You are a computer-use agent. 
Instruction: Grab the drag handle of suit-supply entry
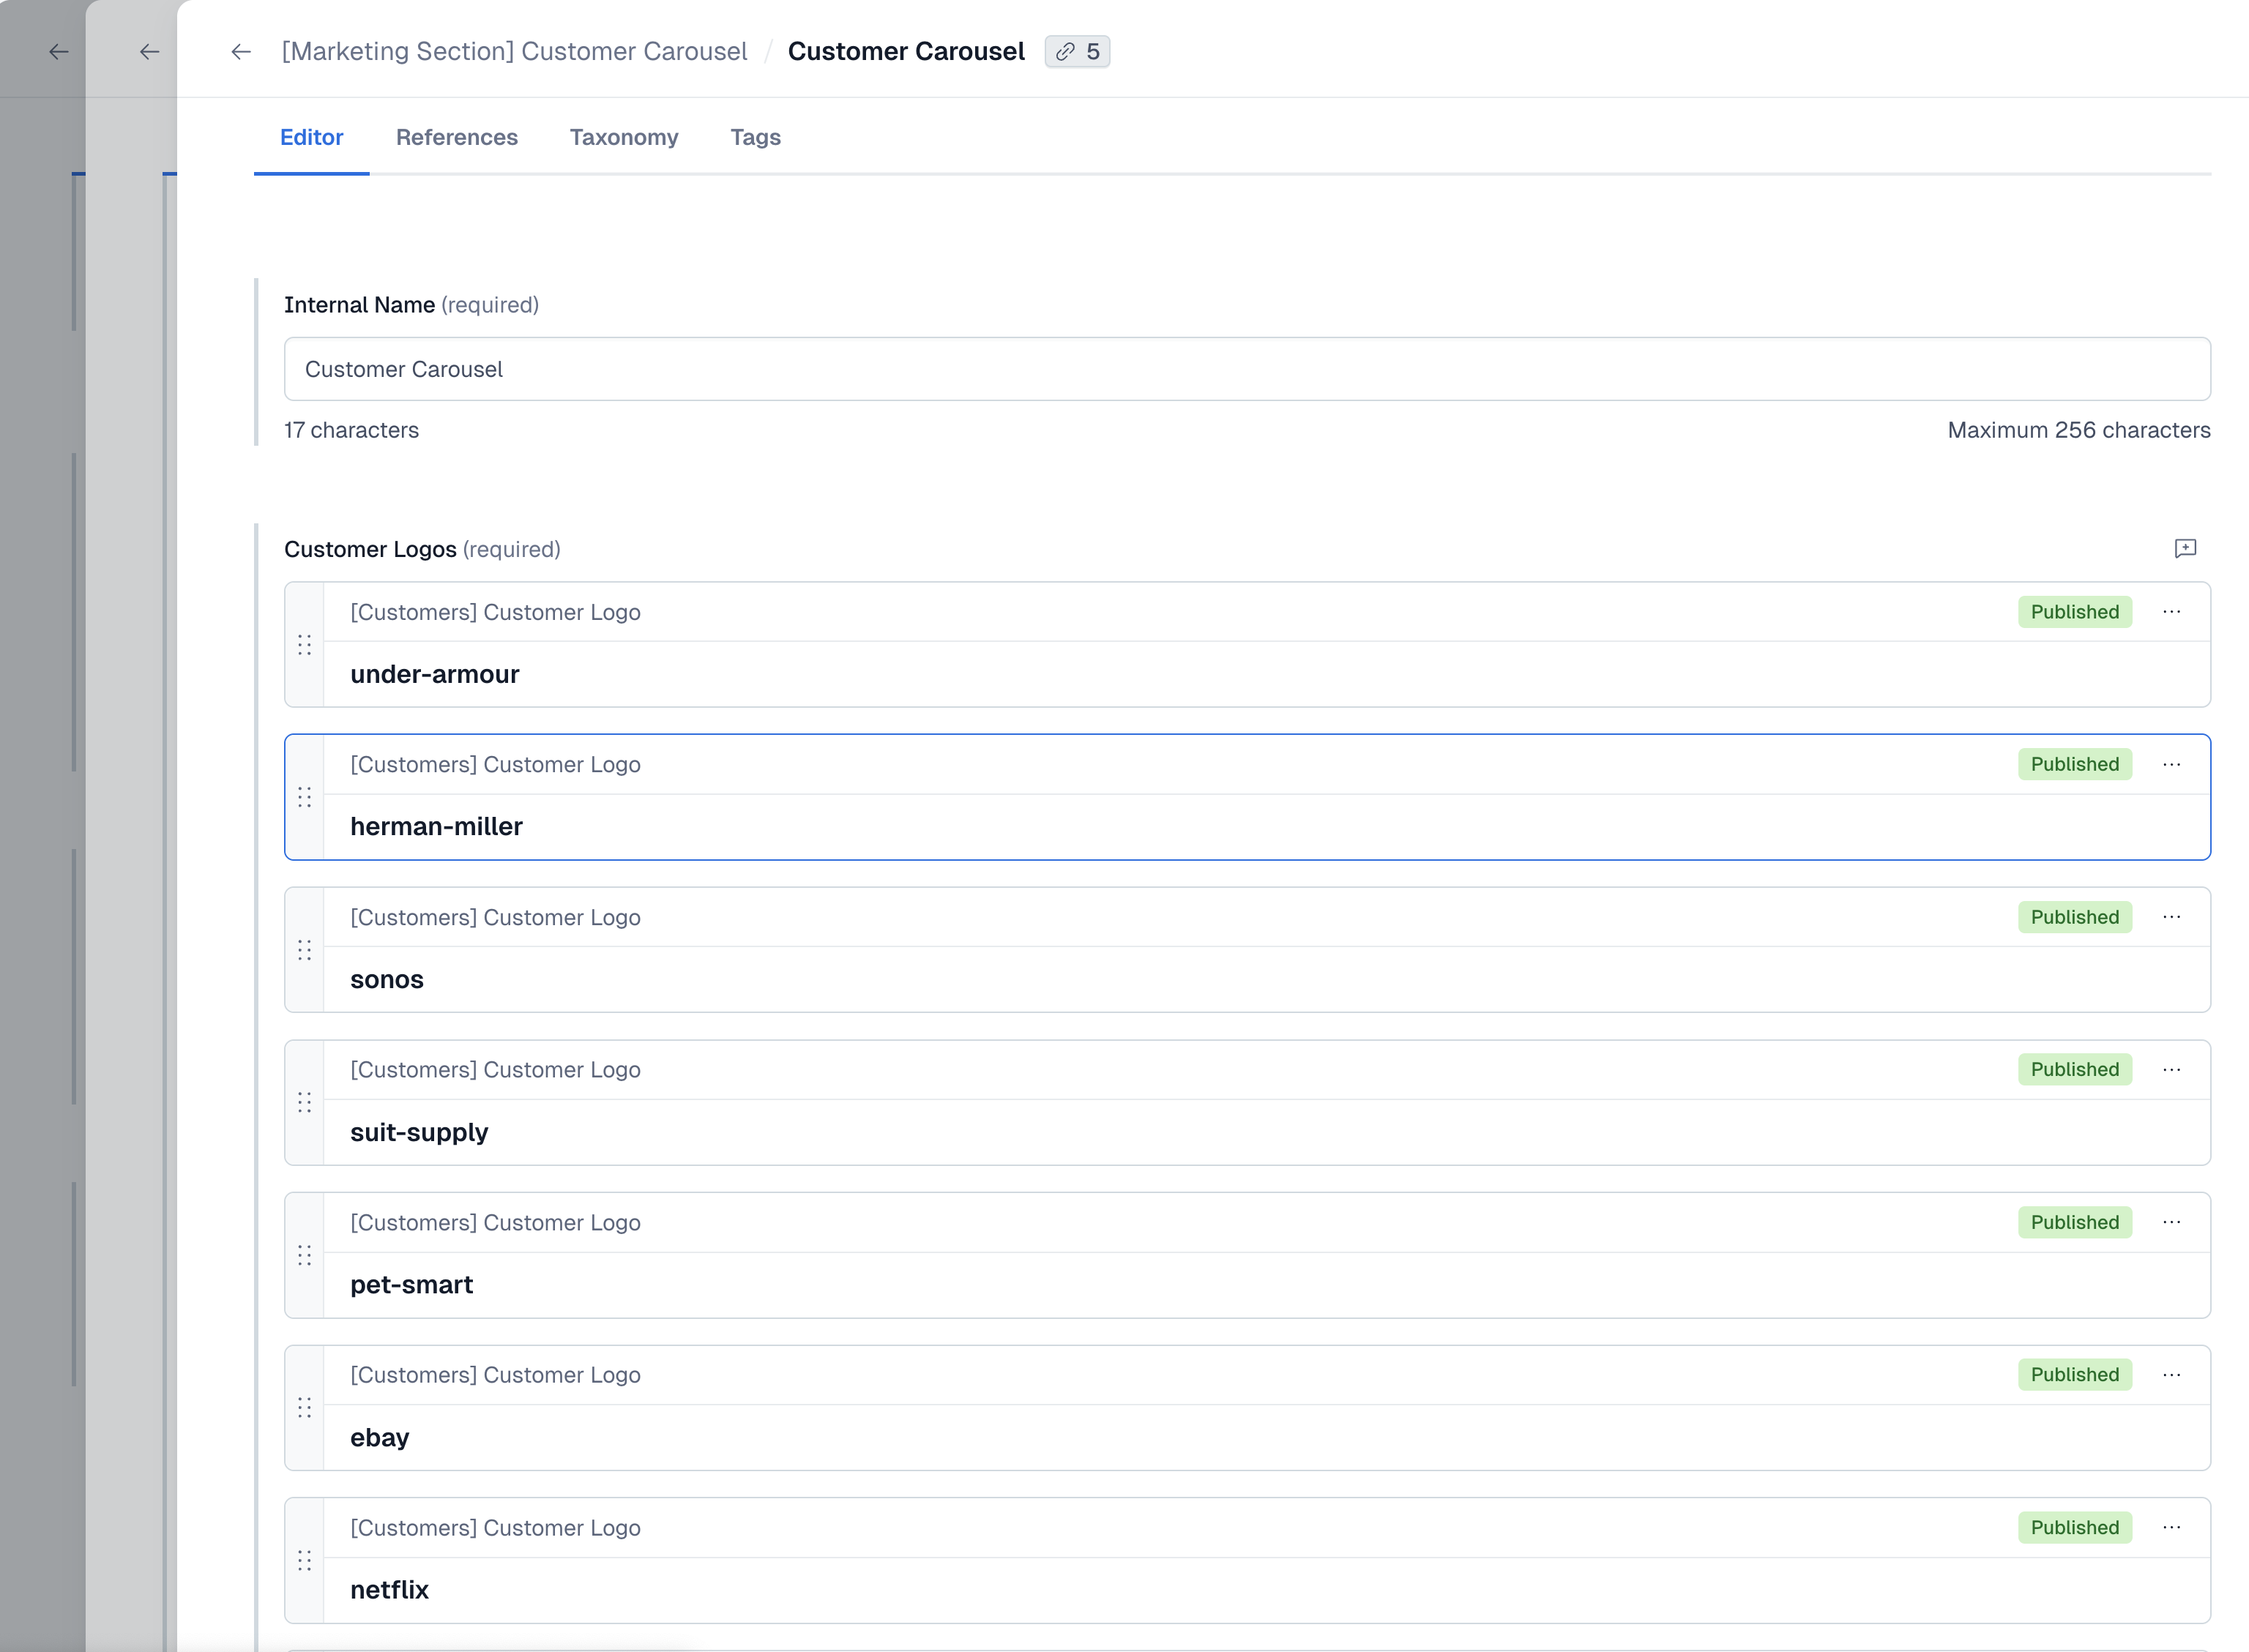304,1103
